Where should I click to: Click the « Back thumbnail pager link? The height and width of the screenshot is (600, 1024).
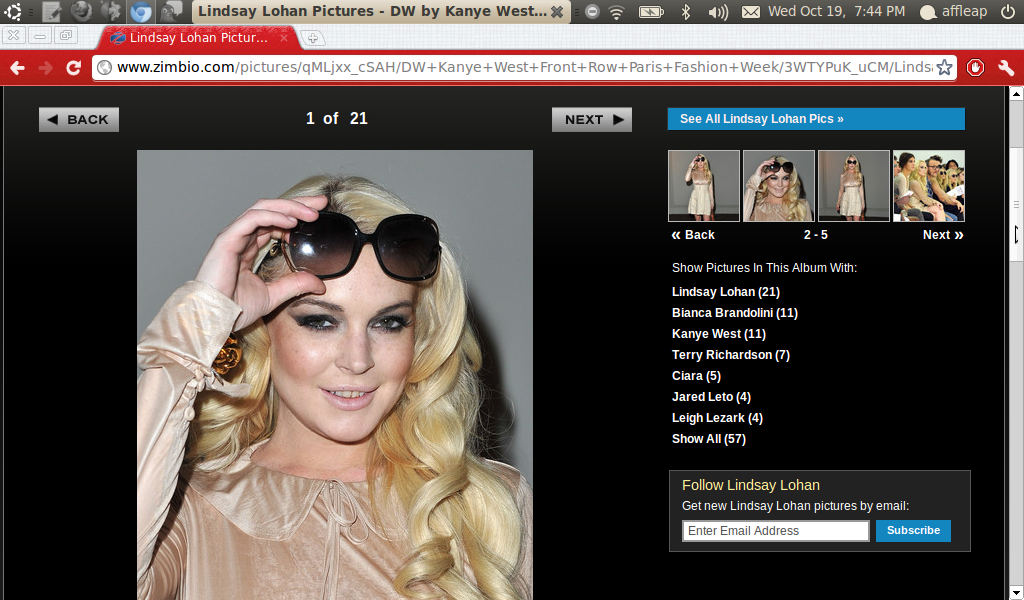click(693, 235)
